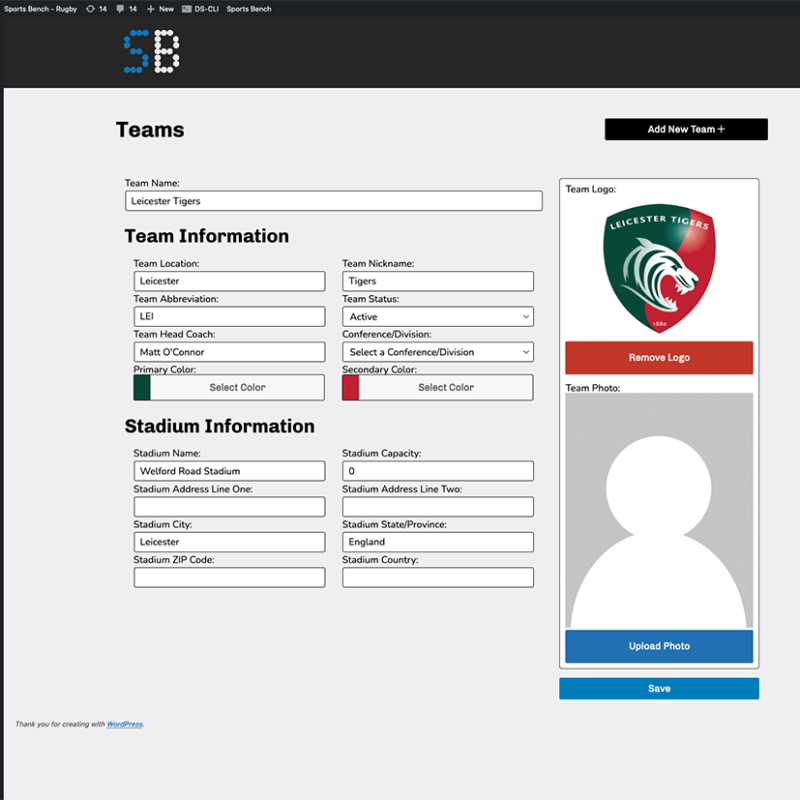Click the Team Location field

tap(229, 281)
